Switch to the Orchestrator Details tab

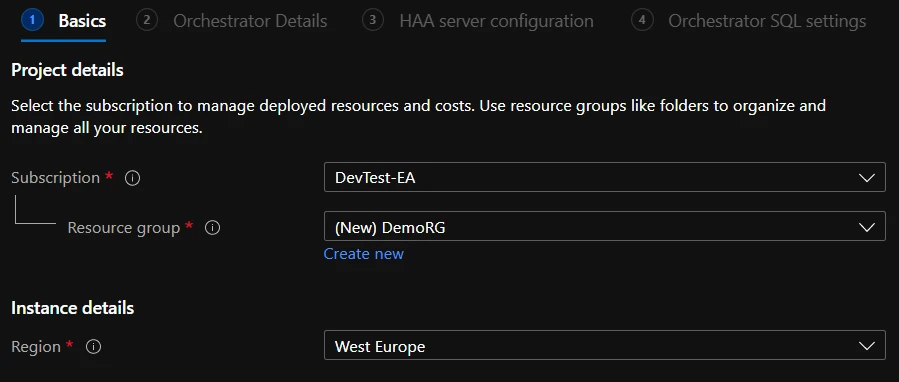tap(250, 21)
